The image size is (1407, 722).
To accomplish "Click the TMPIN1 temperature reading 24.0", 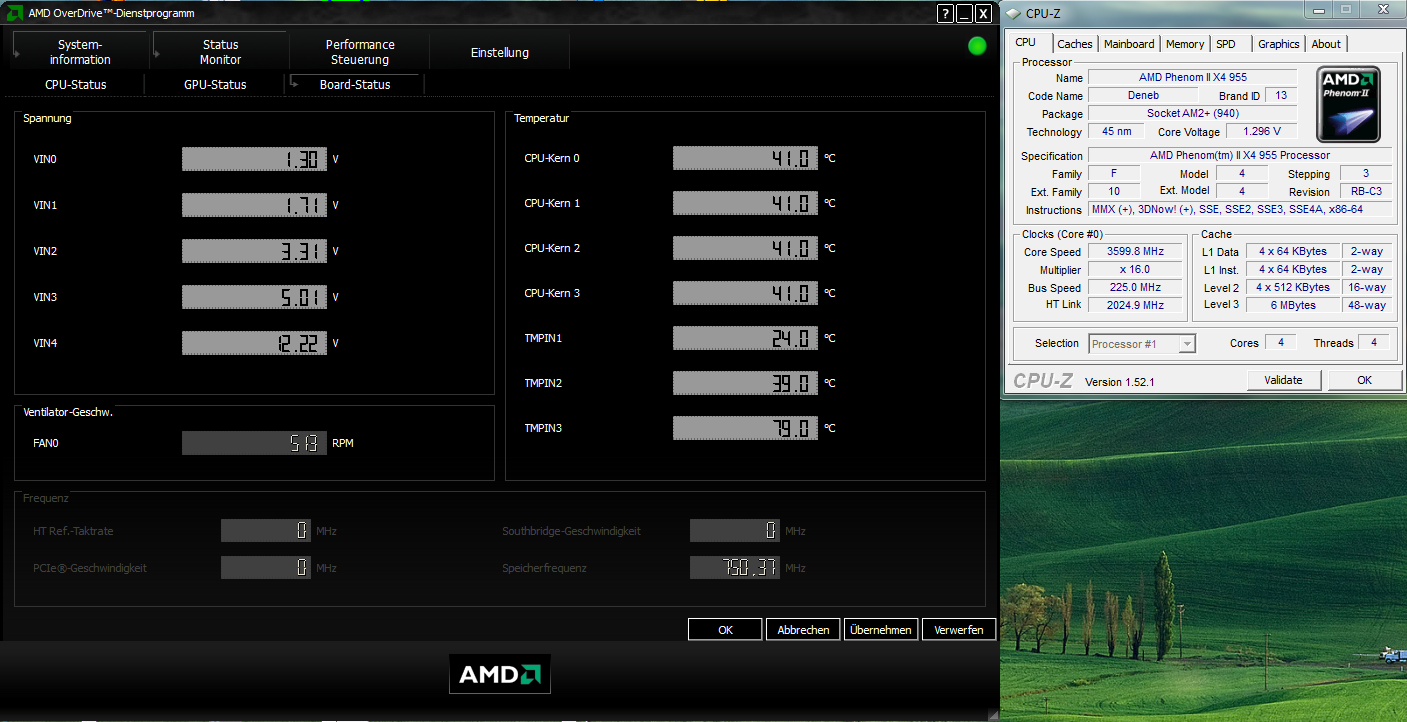I will [x=745, y=338].
